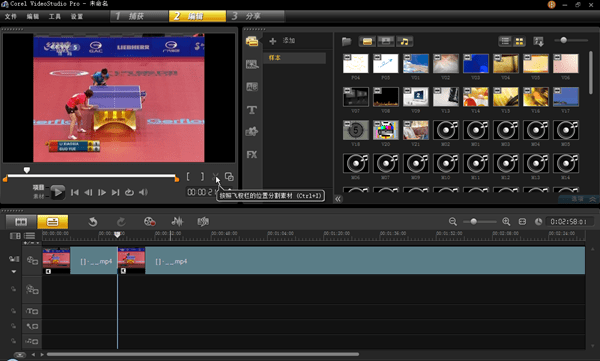
Task: Switch to storyboard view
Action: 21,222
